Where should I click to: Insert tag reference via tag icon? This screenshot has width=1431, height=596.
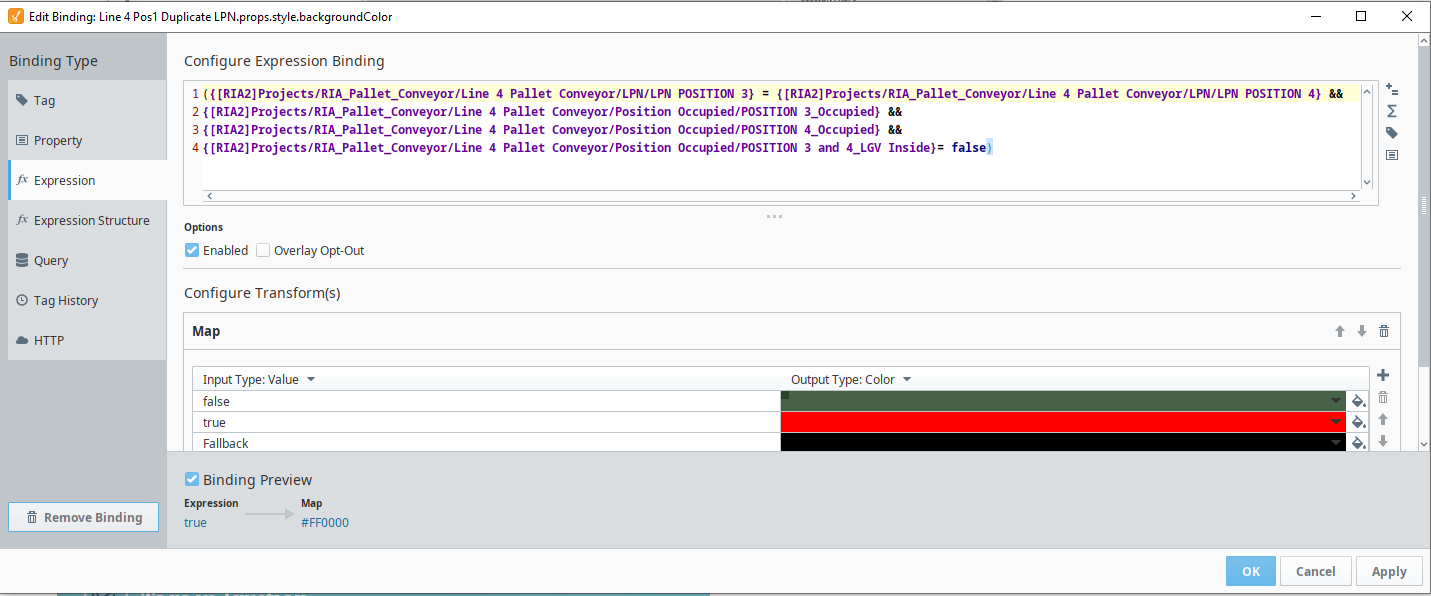[1391, 133]
